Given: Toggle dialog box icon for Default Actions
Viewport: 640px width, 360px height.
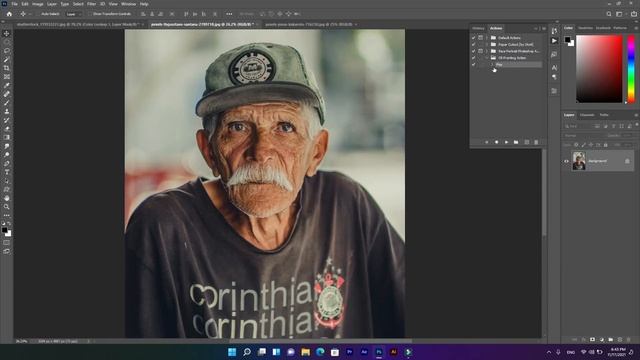Looking at the screenshot, I should (480, 38).
